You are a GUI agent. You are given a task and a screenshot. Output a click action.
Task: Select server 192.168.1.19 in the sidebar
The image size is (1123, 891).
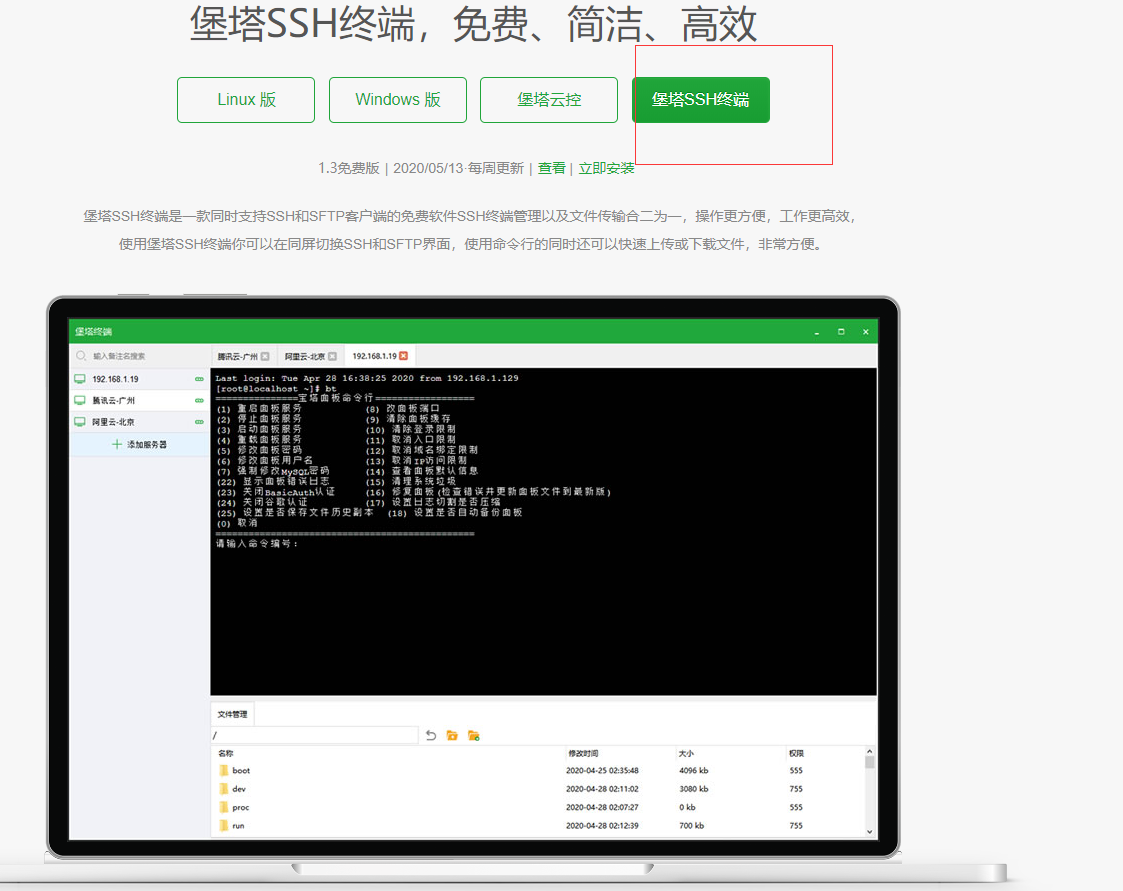pos(140,379)
